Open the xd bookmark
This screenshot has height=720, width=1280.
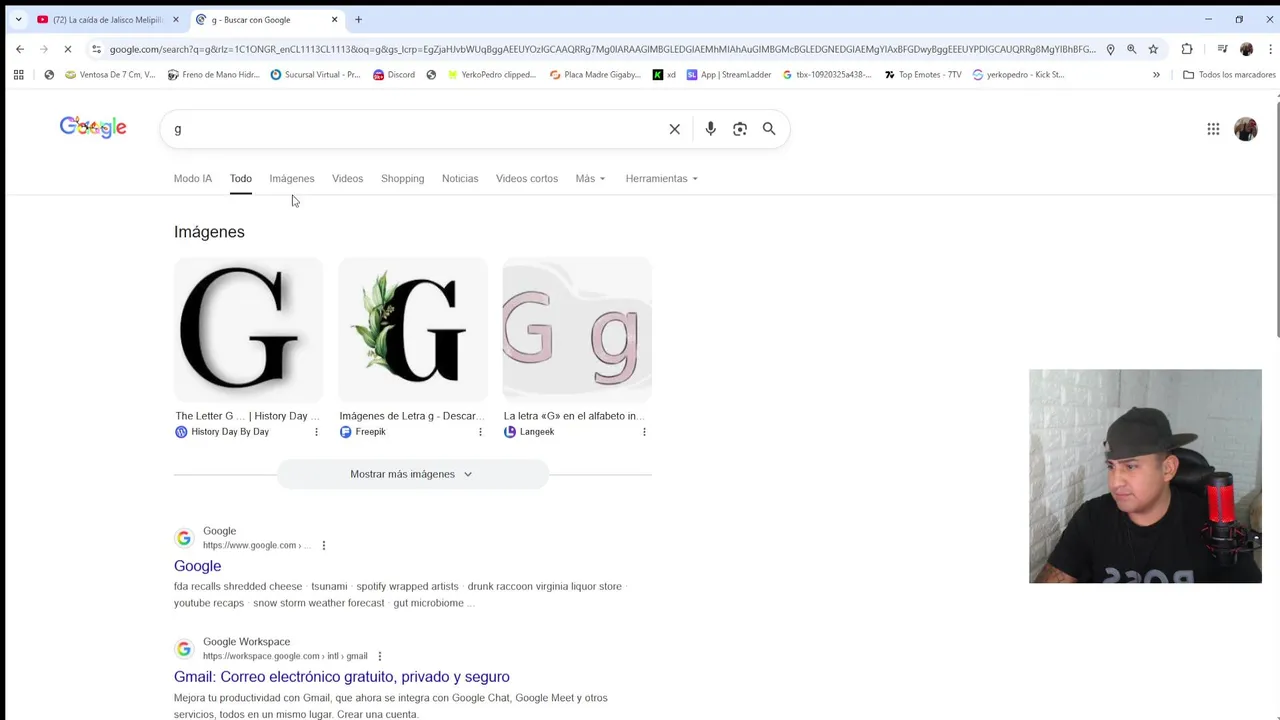(664, 74)
